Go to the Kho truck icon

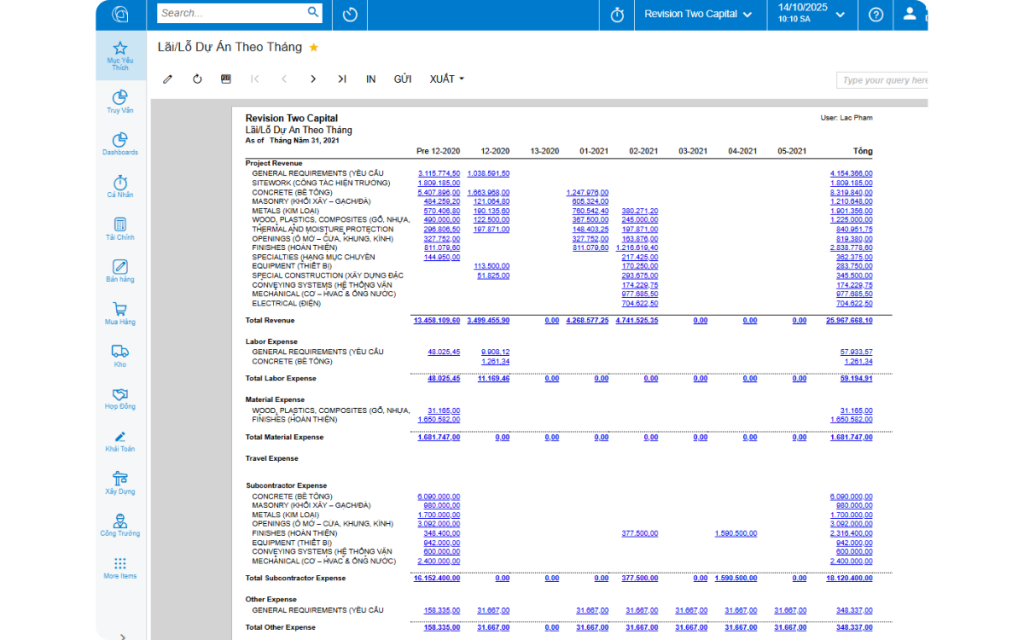(x=120, y=355)
